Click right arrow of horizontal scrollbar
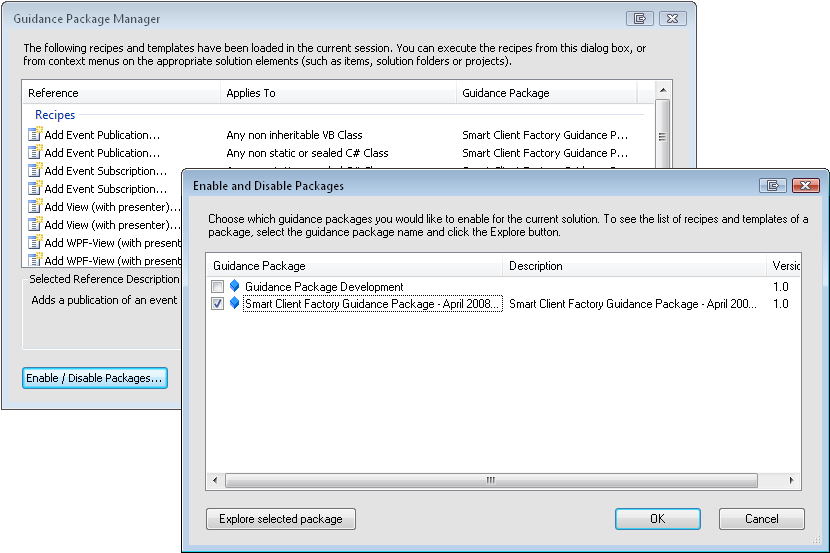Screen dimensions: 830x553 click(791, 480)
